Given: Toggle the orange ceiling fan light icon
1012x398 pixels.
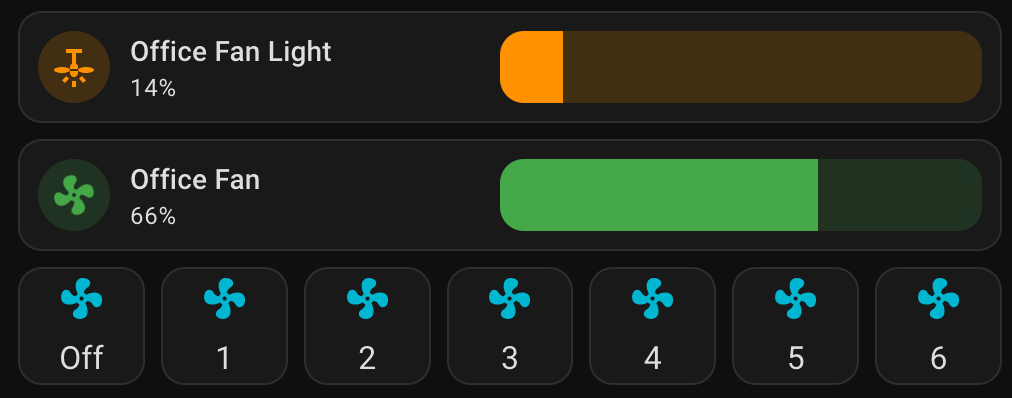Looking at the screenshot, I should 74,67.
